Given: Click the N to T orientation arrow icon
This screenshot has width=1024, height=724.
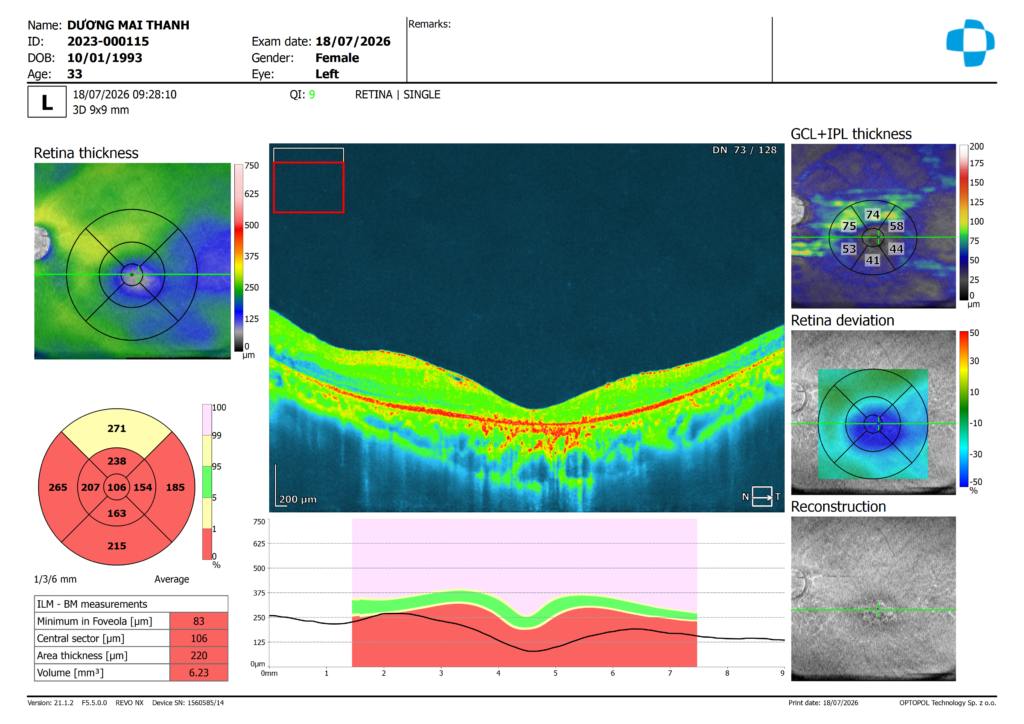Looking at the screenshot, I should click(762, 496).
